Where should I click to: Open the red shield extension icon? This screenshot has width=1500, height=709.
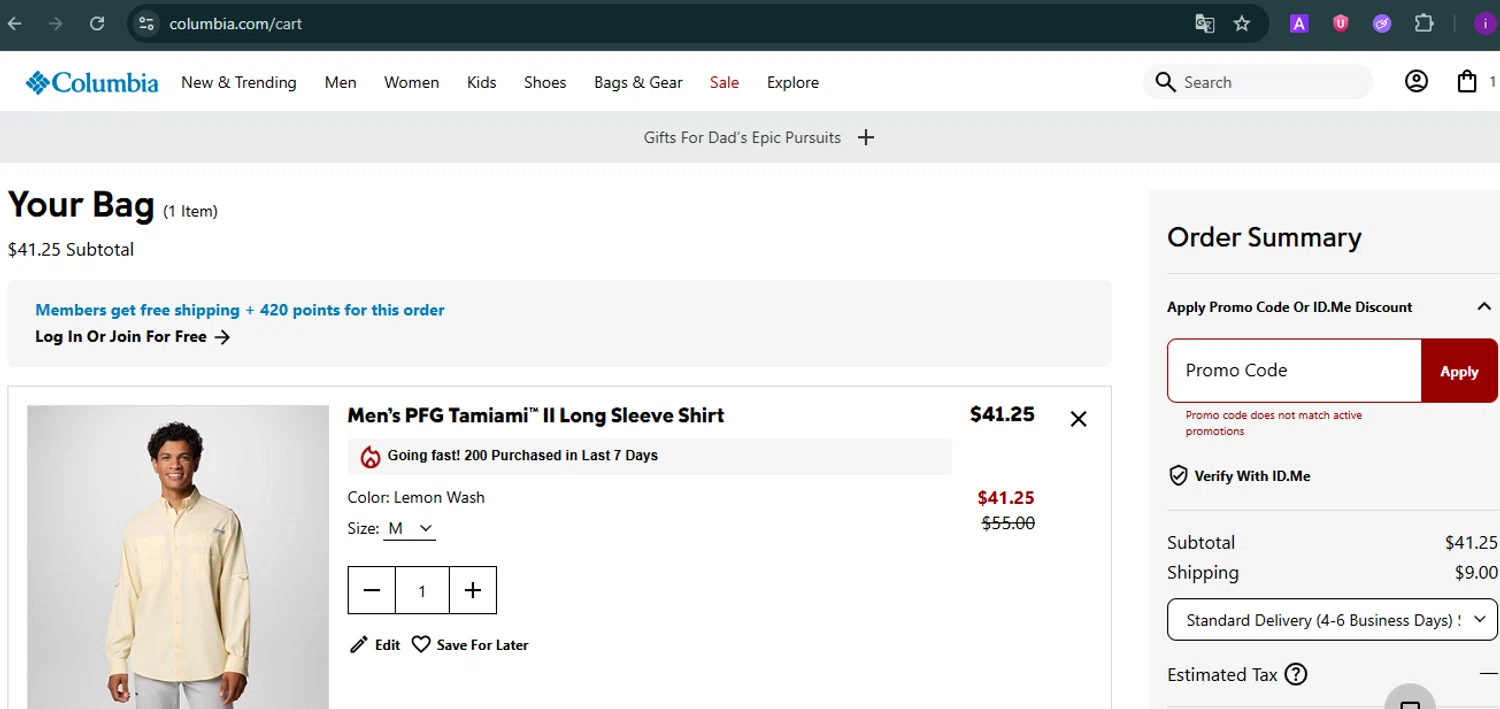(x=1341, y=24)
